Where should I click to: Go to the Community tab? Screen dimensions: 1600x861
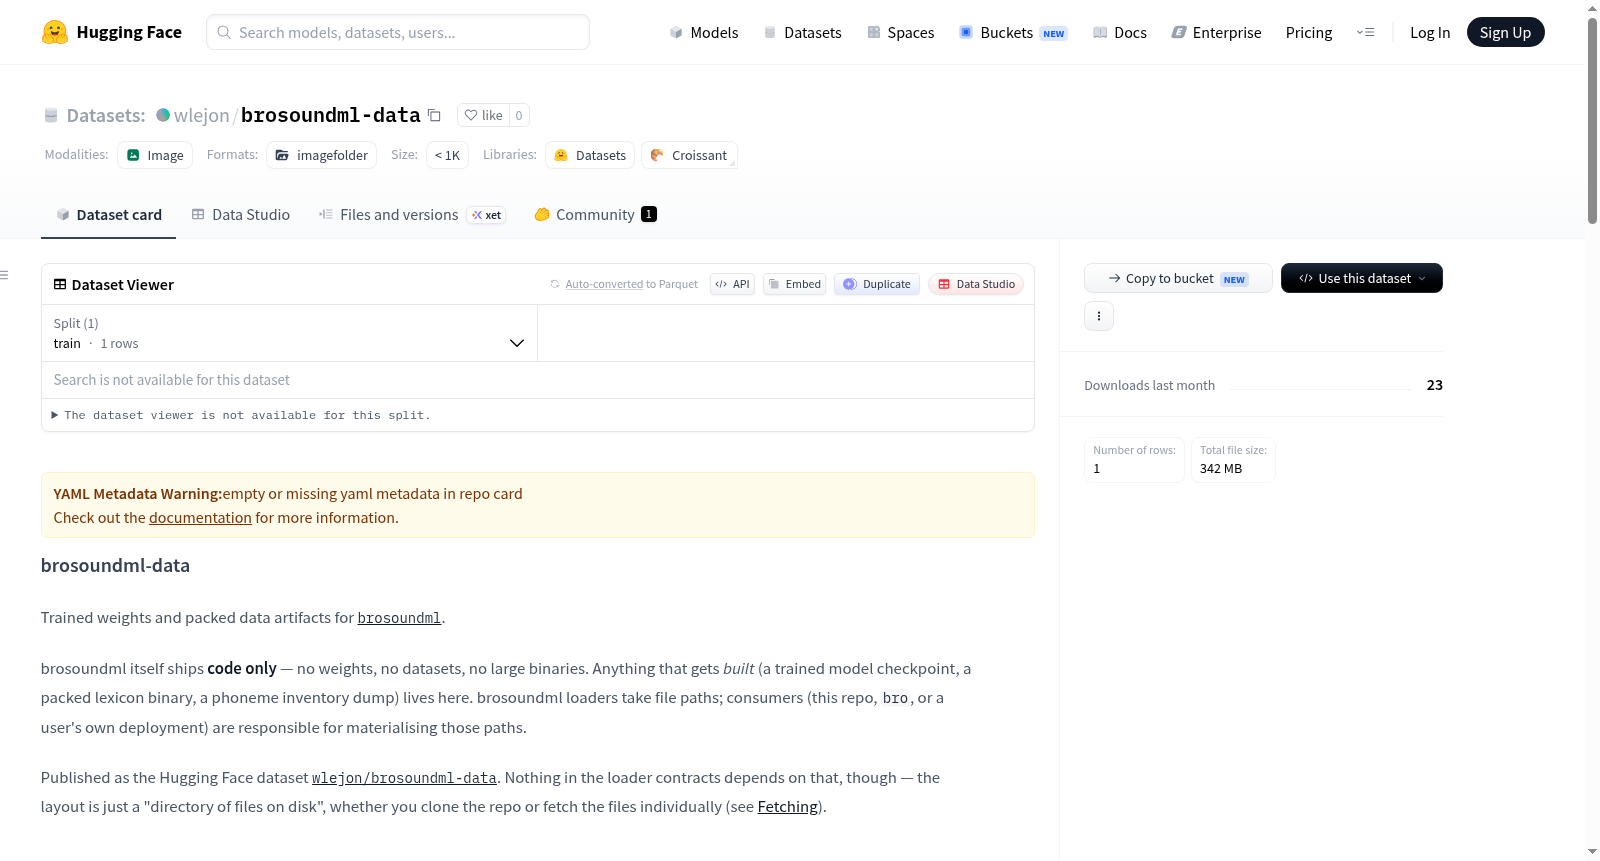(x=596, y=215)
